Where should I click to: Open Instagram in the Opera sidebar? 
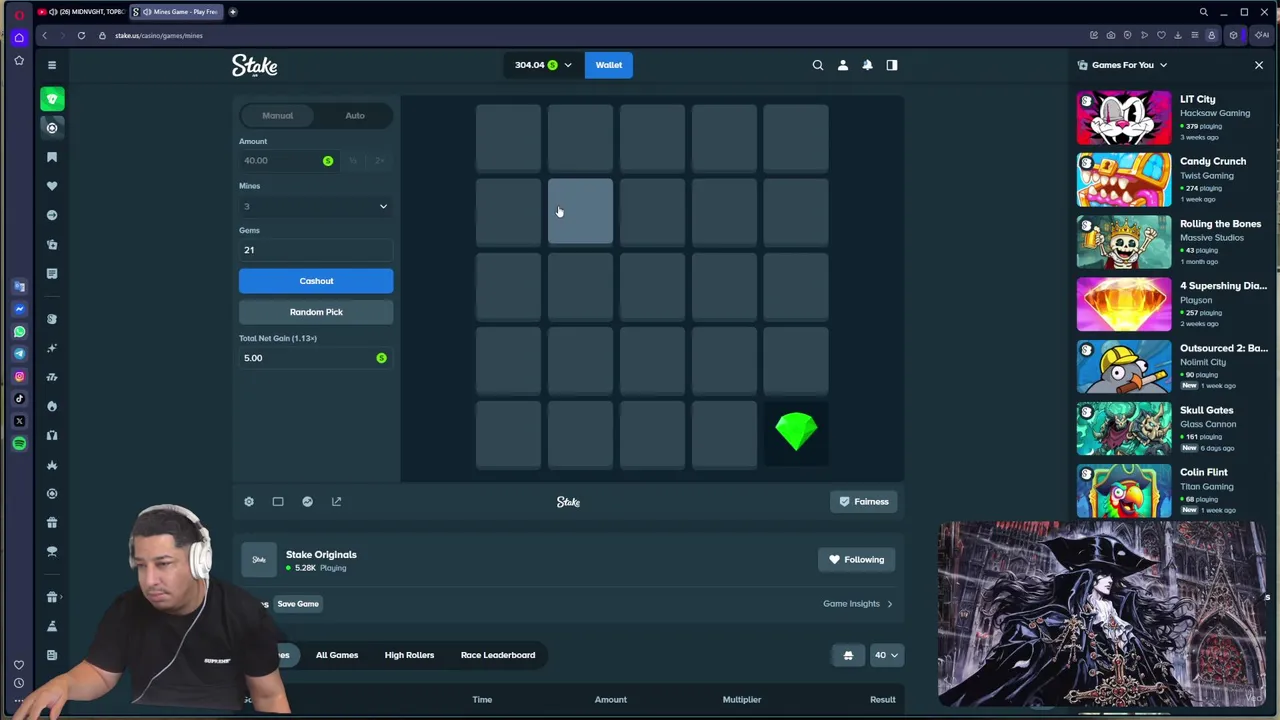19,377
